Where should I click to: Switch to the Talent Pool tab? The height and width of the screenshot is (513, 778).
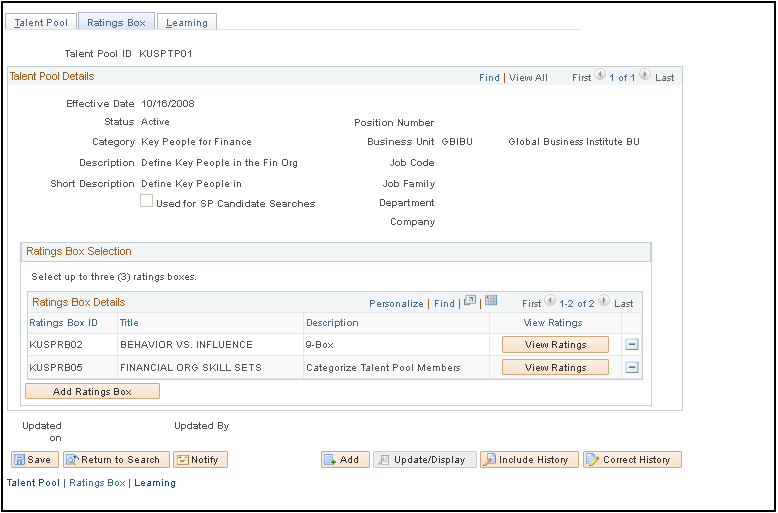click(x=41, y=22)
